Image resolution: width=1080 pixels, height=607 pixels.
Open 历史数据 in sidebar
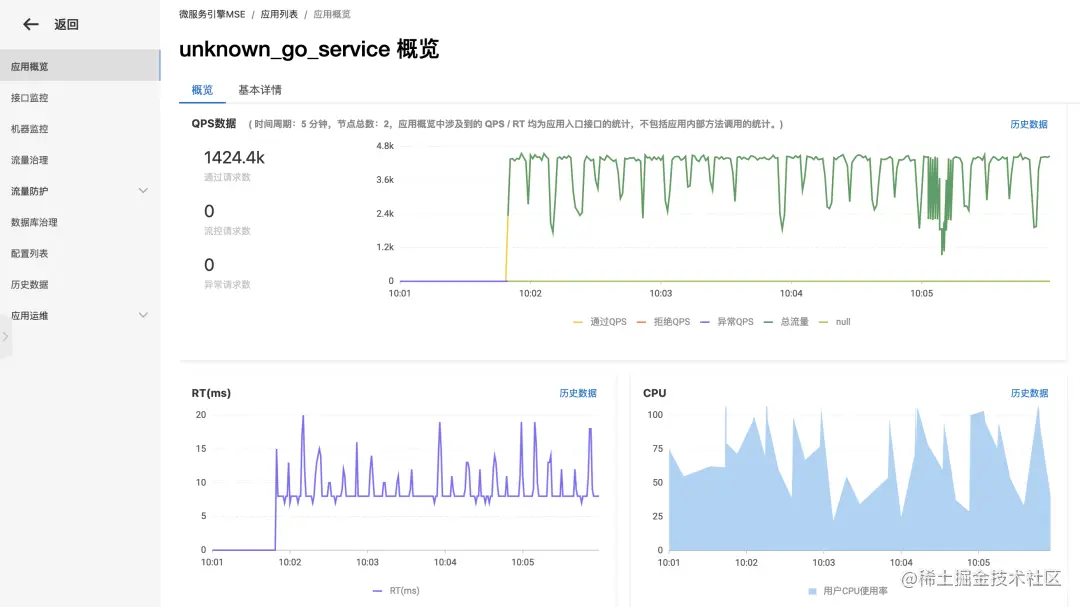click(x=80, y=284)
